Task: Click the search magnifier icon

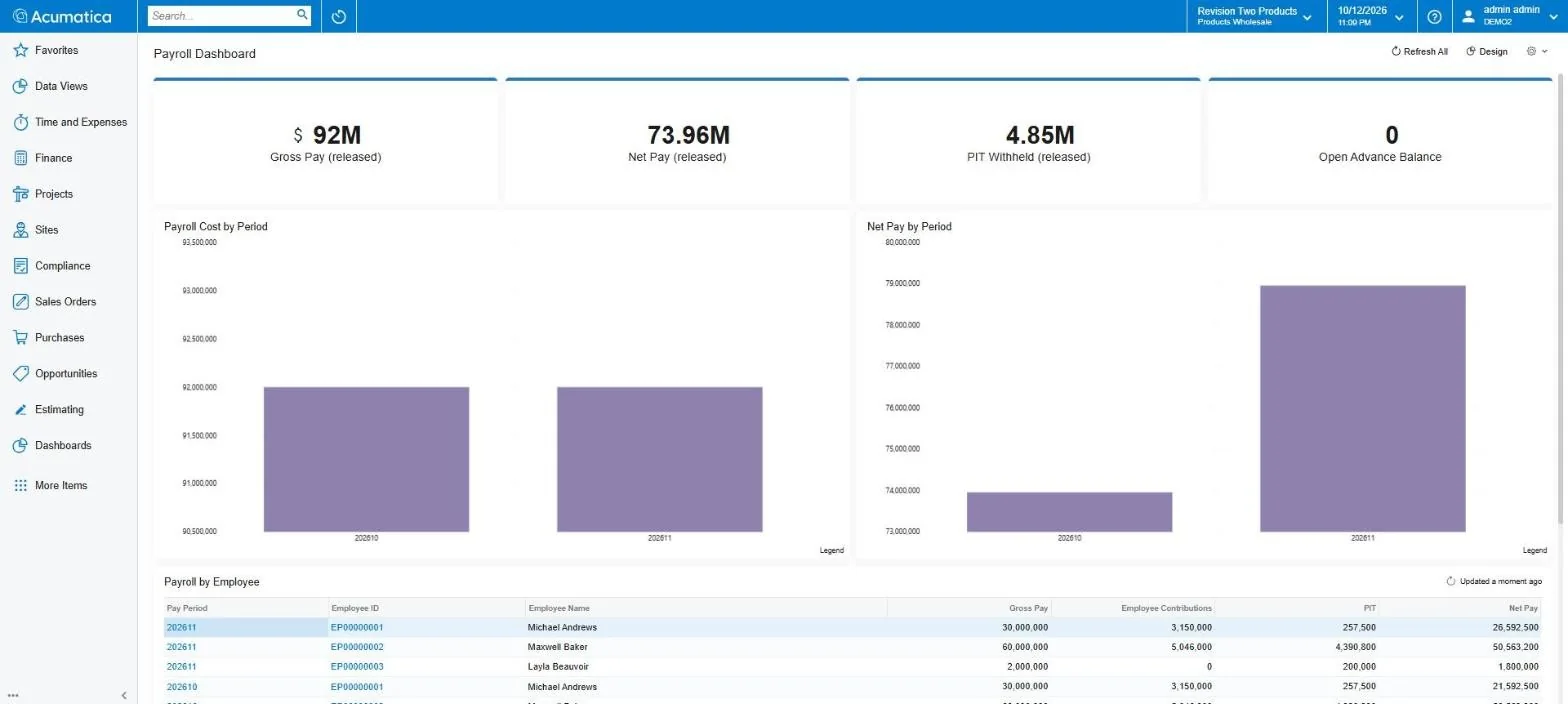Action: click(x=302, y=15)
